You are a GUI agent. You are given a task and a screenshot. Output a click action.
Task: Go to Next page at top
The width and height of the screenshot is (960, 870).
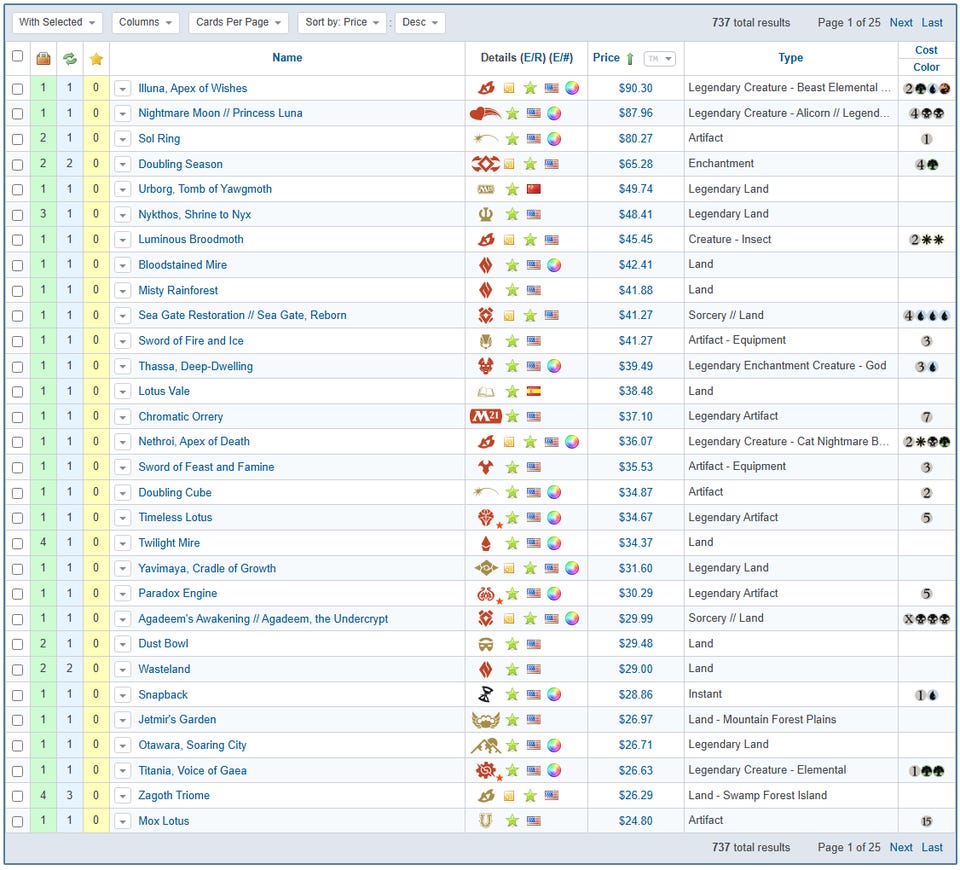[x=901, y=23]
